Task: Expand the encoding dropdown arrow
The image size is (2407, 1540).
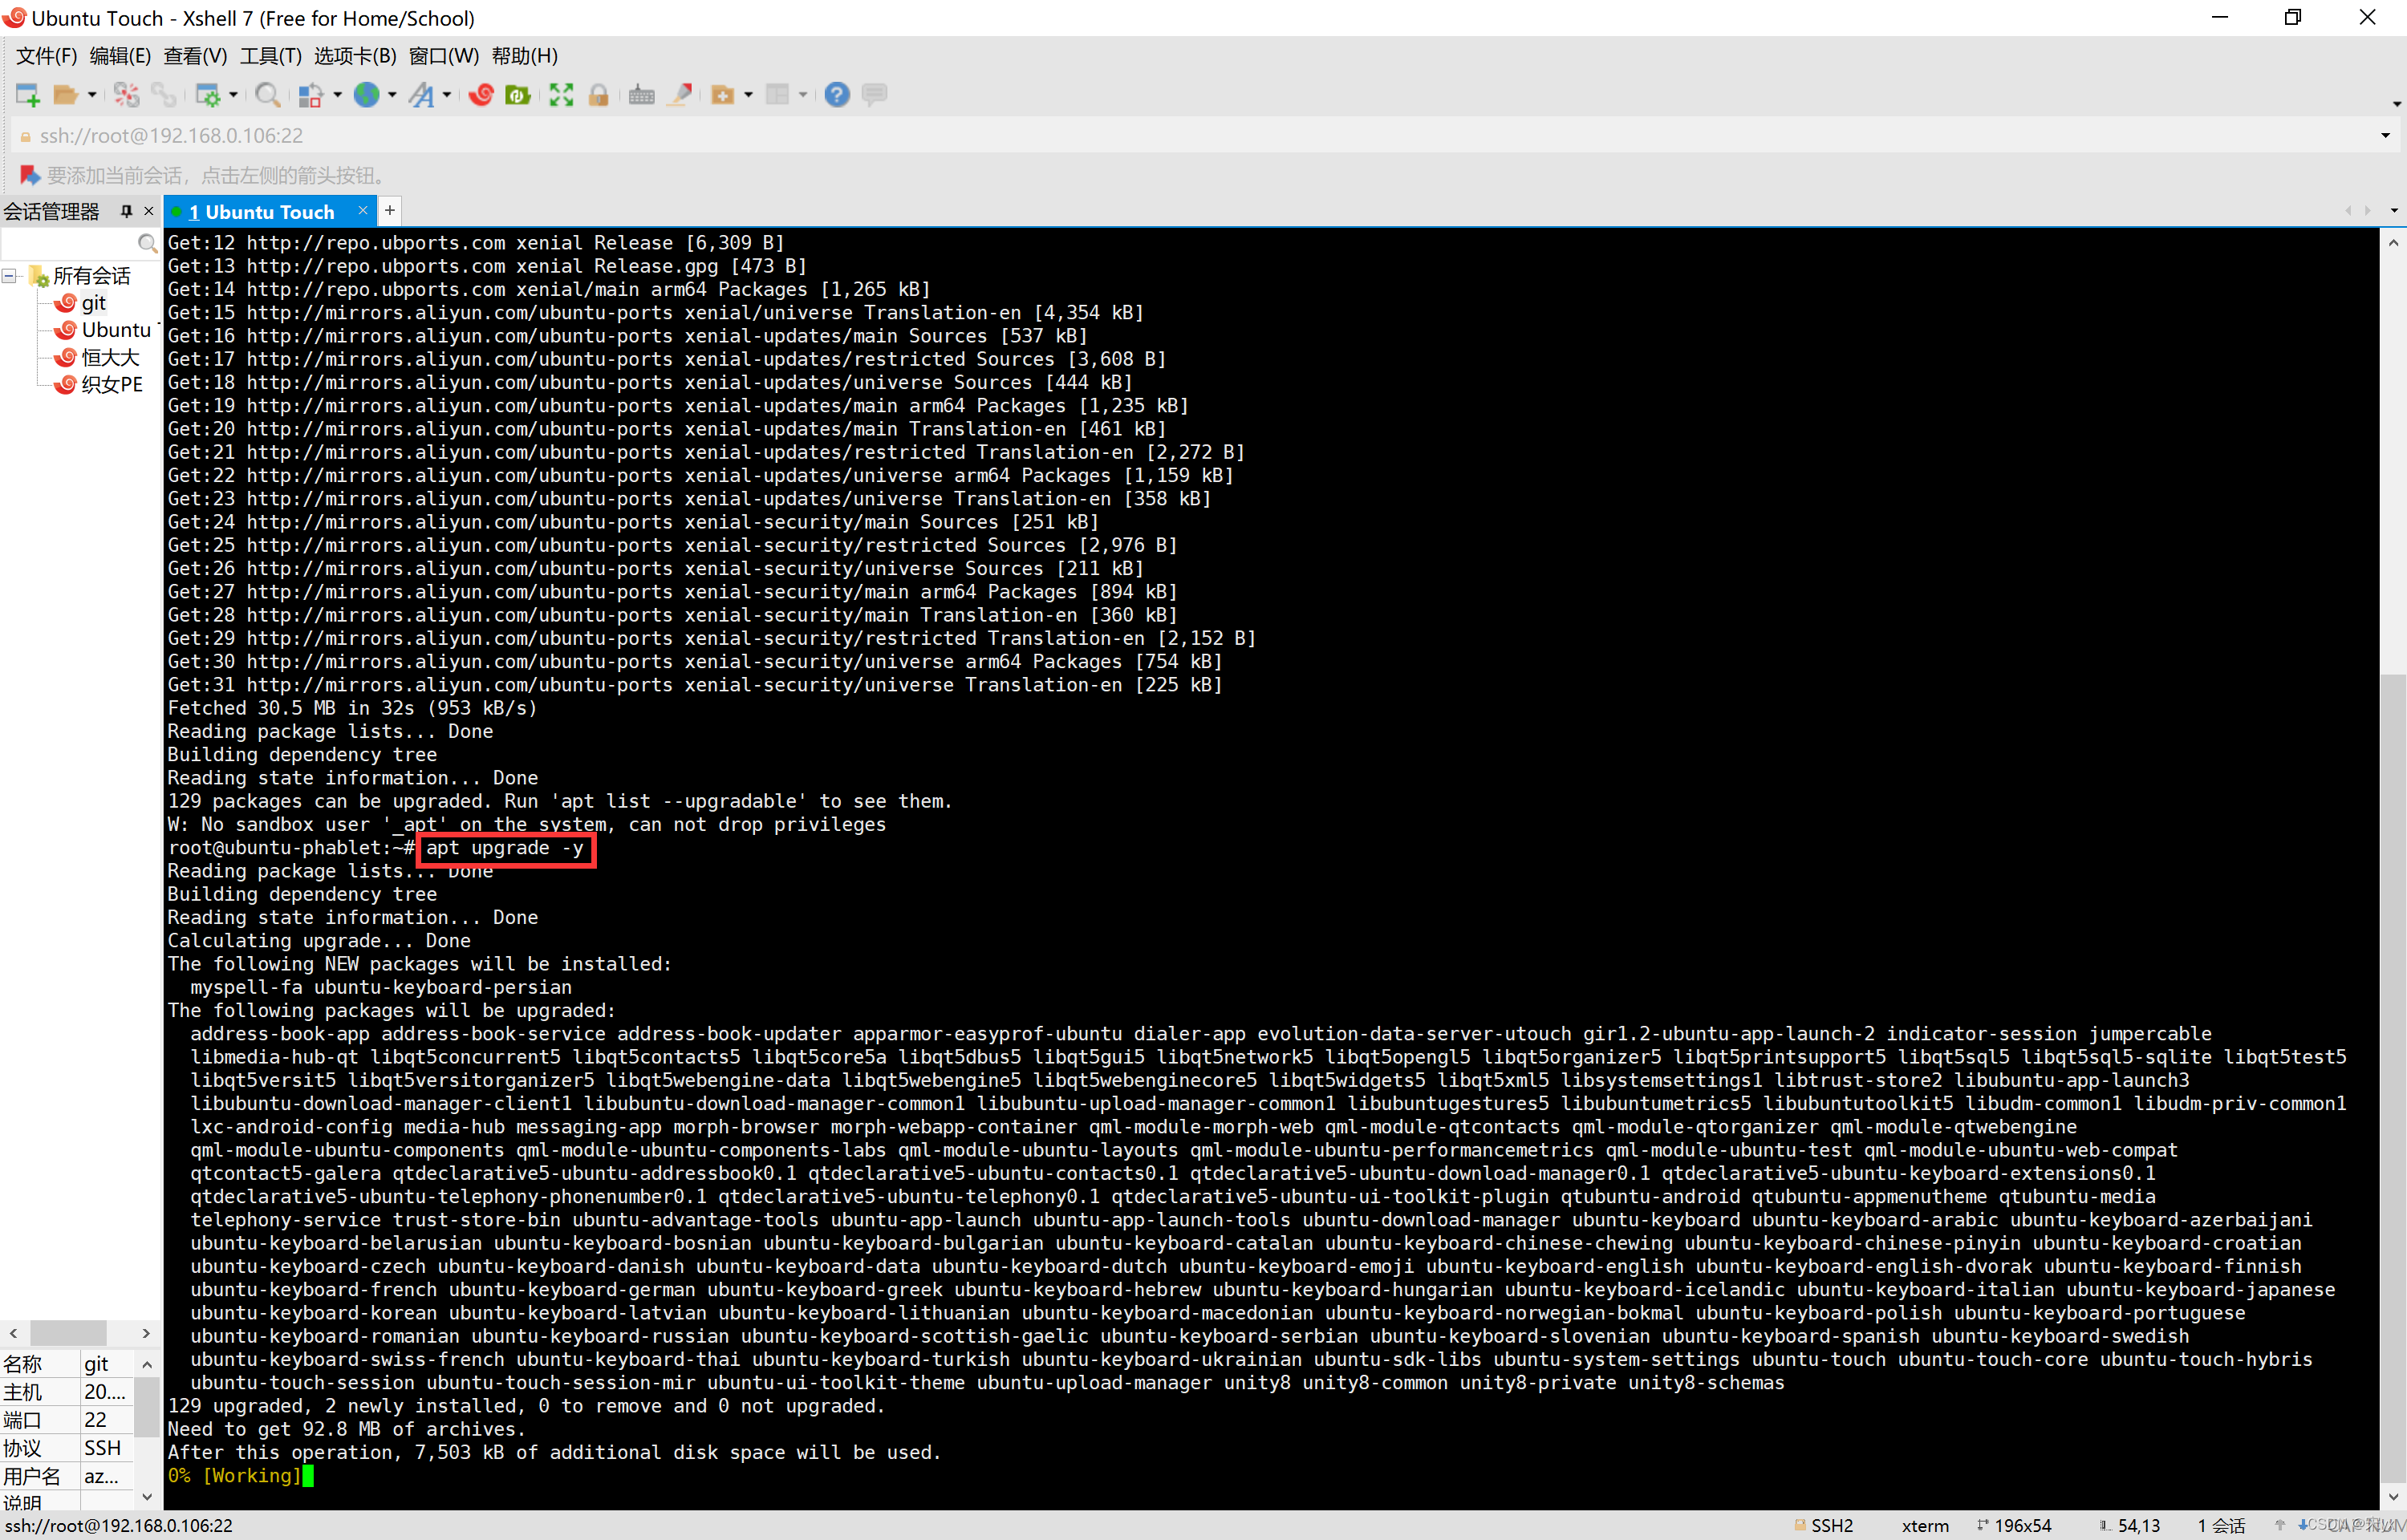Action: click(392, 95)
